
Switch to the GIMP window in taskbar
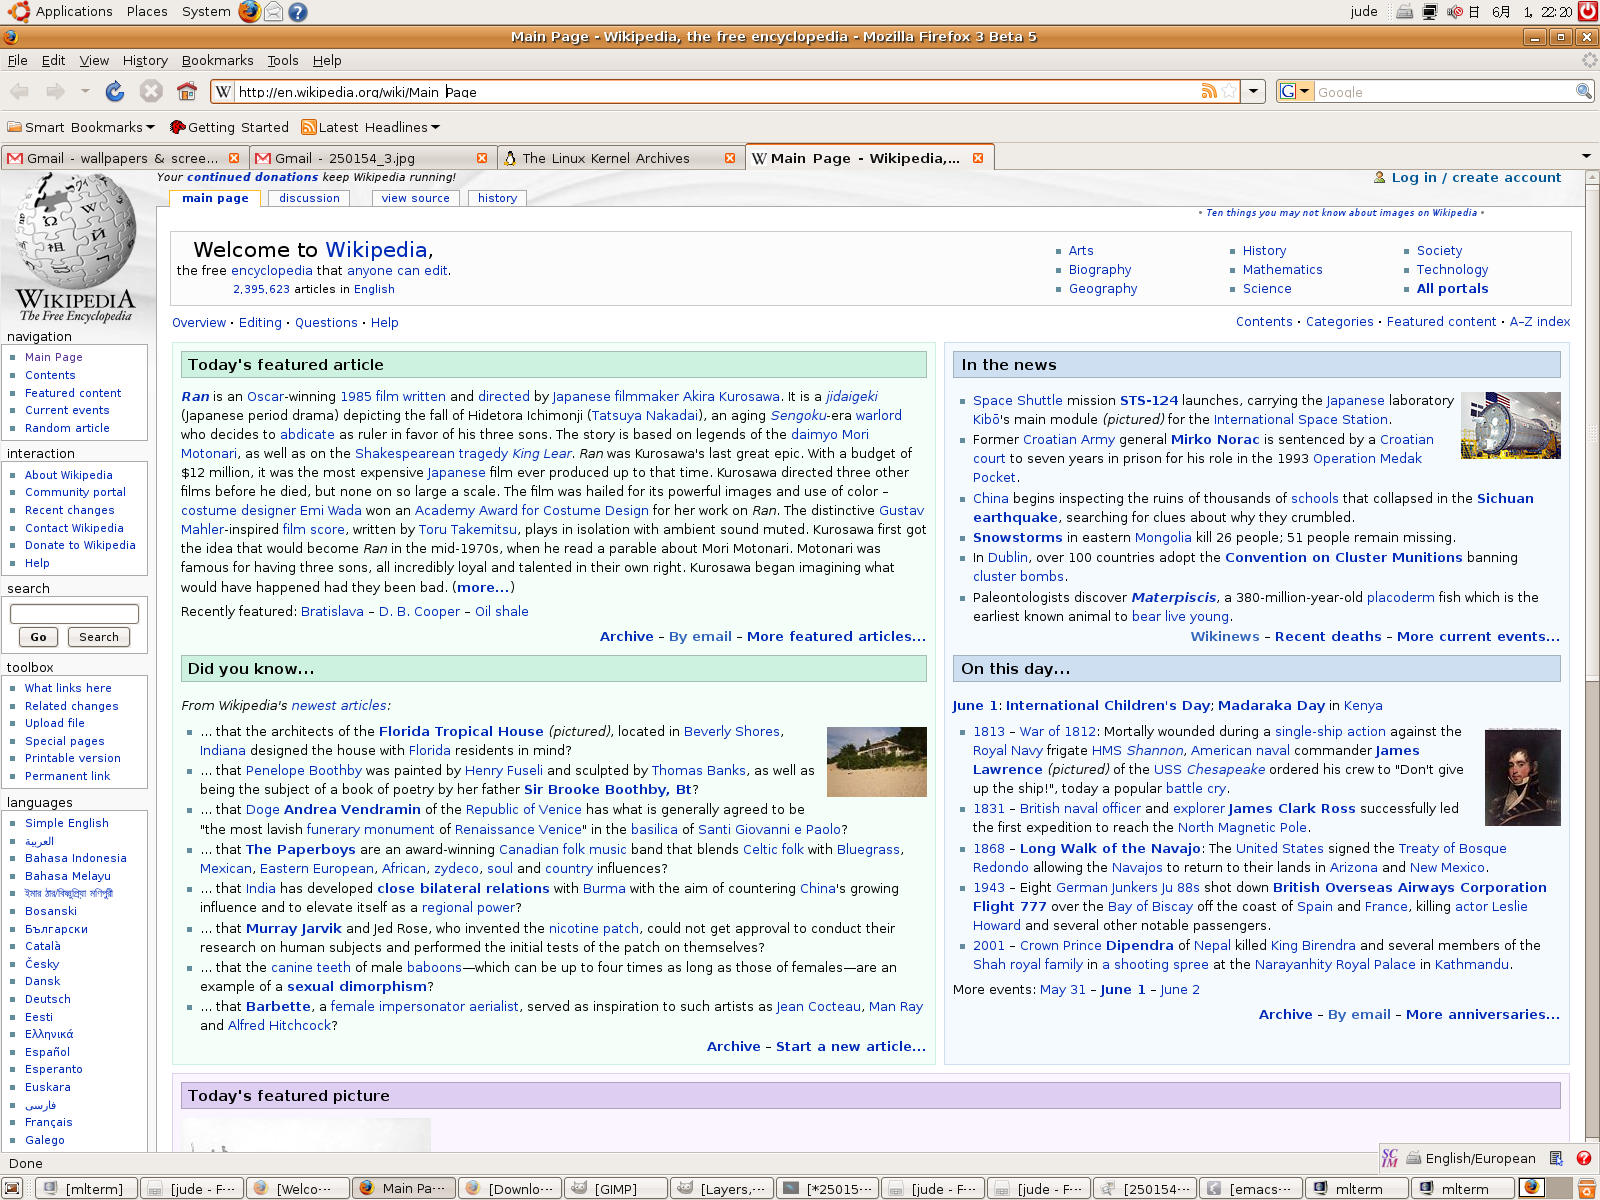click(615, 1188)
